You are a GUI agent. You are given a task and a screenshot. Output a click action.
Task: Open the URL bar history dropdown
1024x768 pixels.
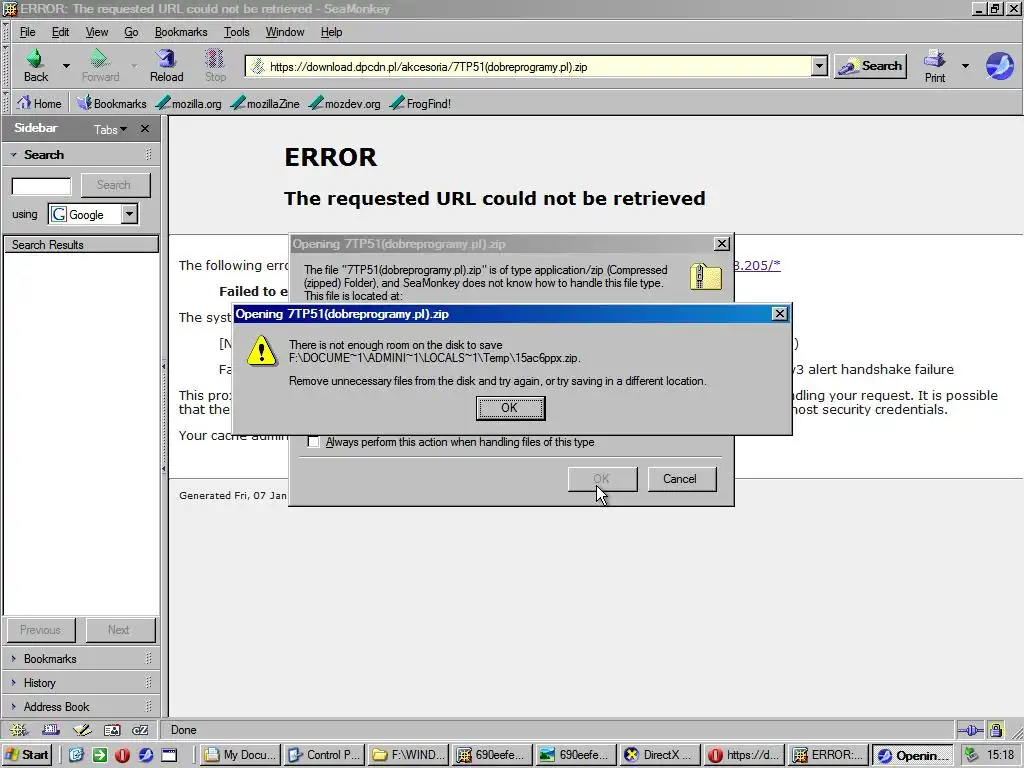[819, 66]
